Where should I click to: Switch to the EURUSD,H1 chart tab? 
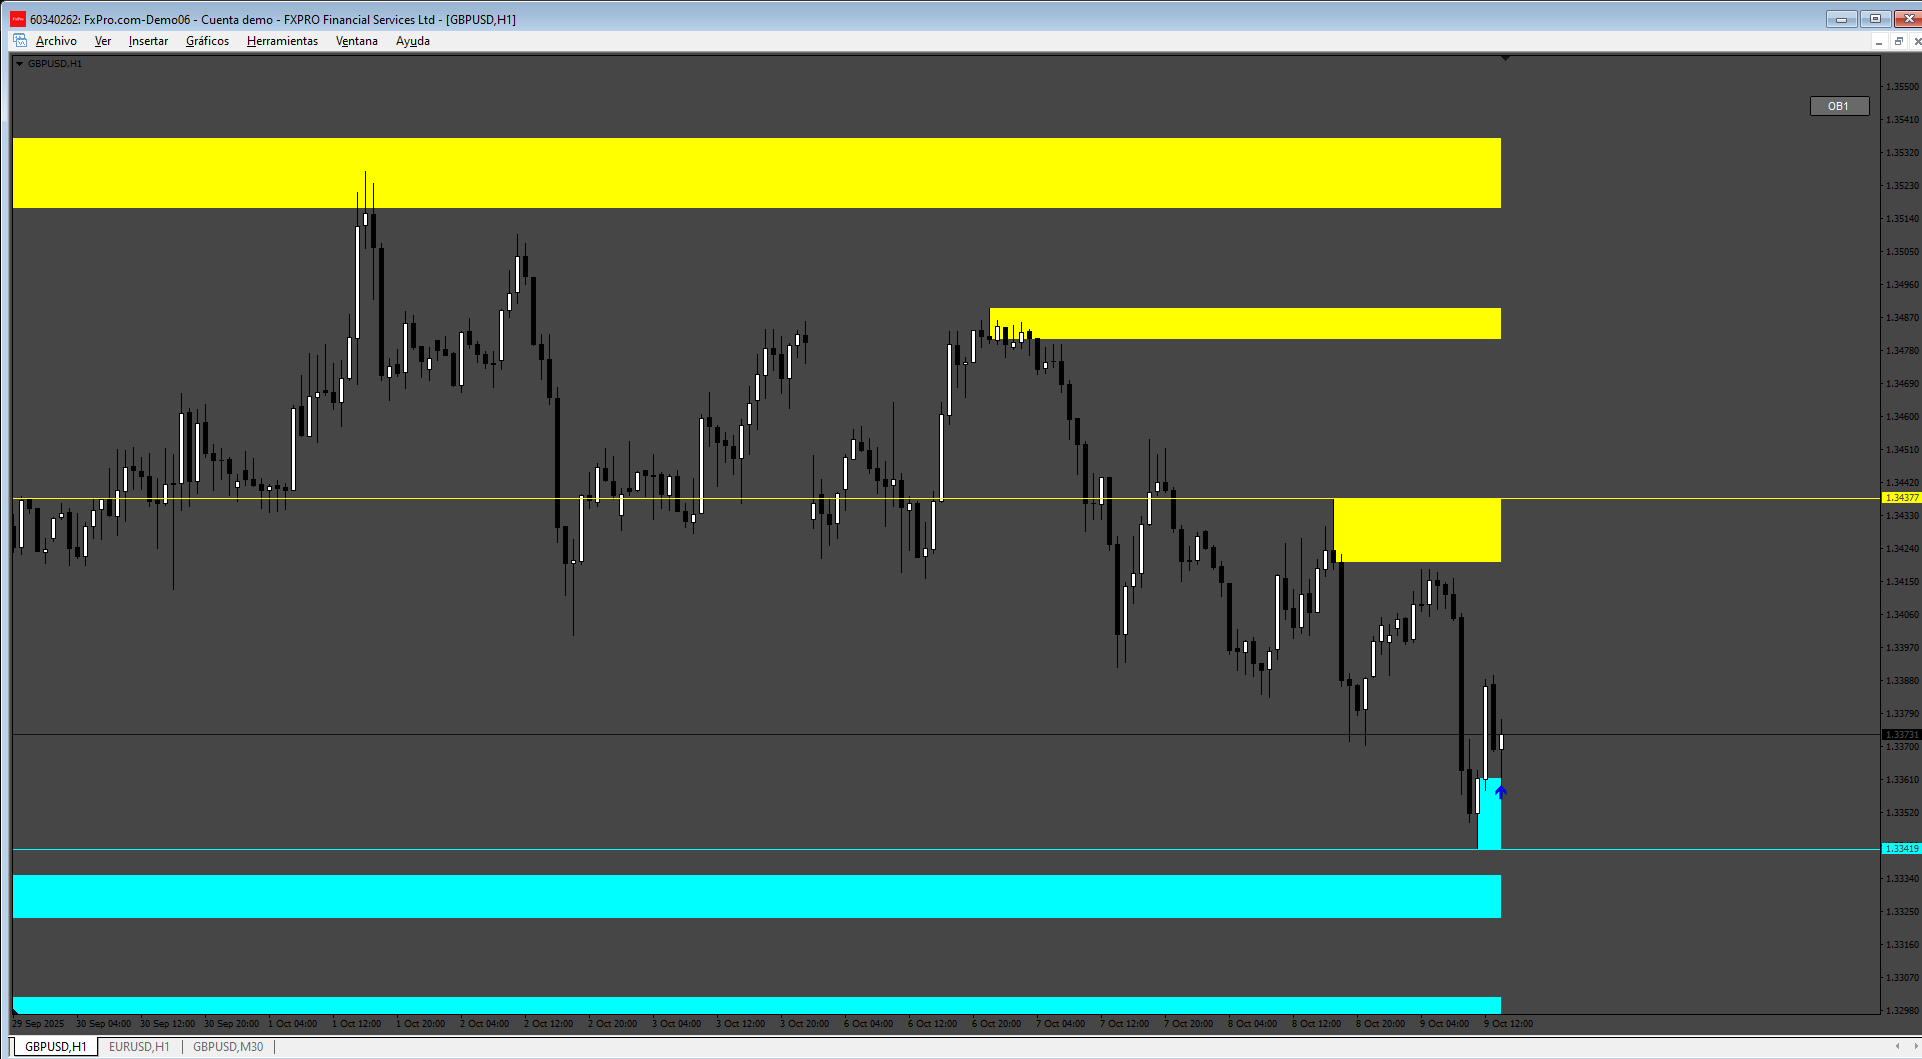tap(139, 1047)
